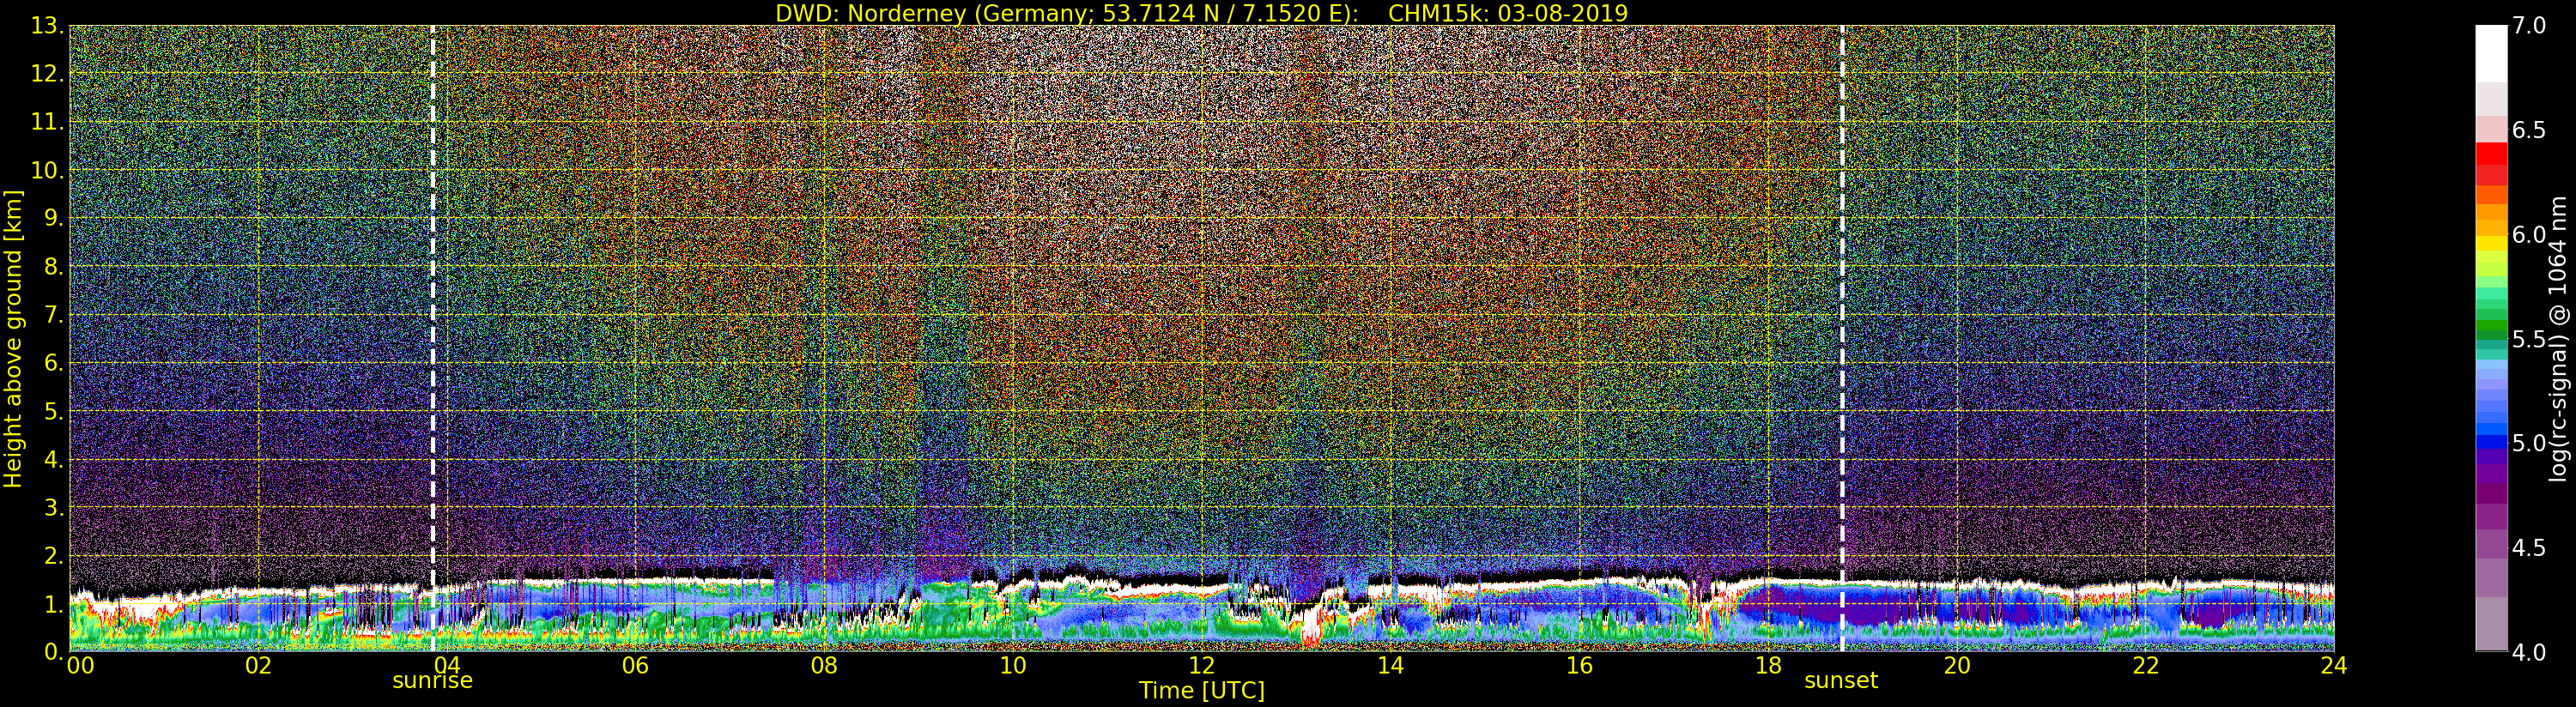
Task: Click the '5.5' colorbar tick label
Action: coord(2528,339)
